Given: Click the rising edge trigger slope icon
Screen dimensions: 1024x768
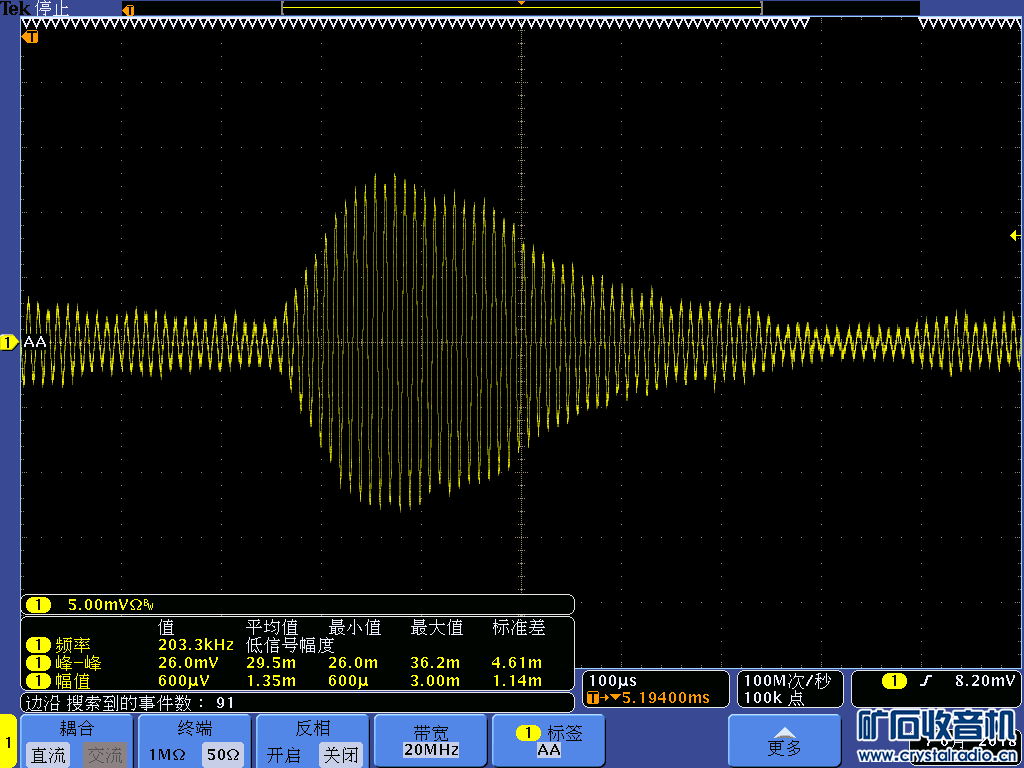Looking at the screenshot, I should (x=926, y=681).
